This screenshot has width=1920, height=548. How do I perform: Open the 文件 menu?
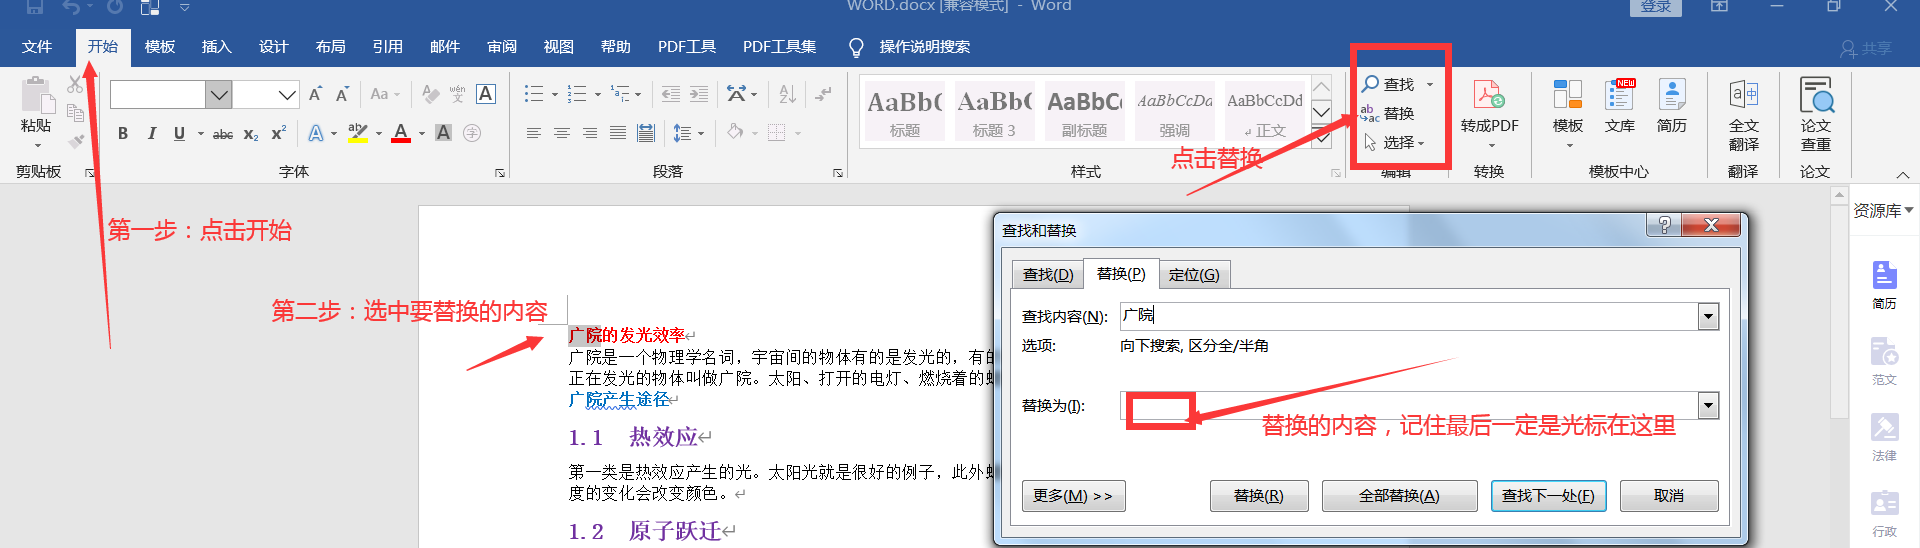click(x=37, y=47)
